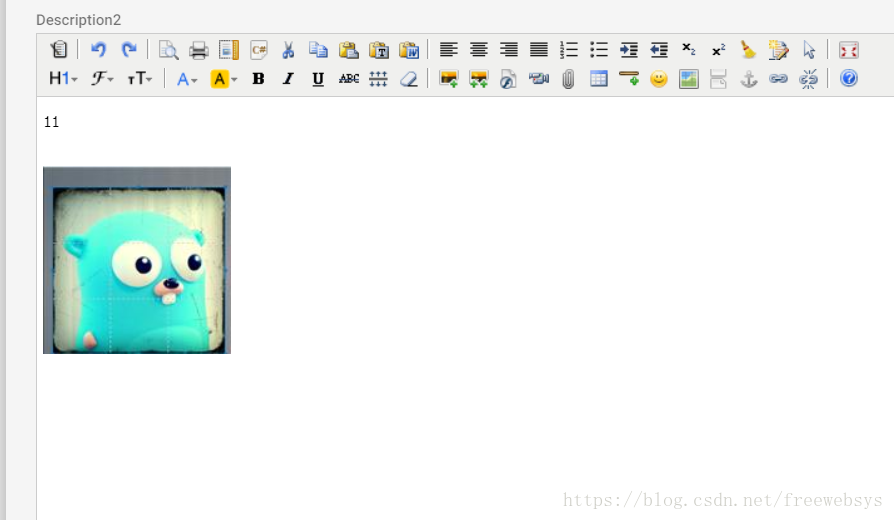Open the yellow highlight color picker
The image size is (894, 520).
(224, 79)
